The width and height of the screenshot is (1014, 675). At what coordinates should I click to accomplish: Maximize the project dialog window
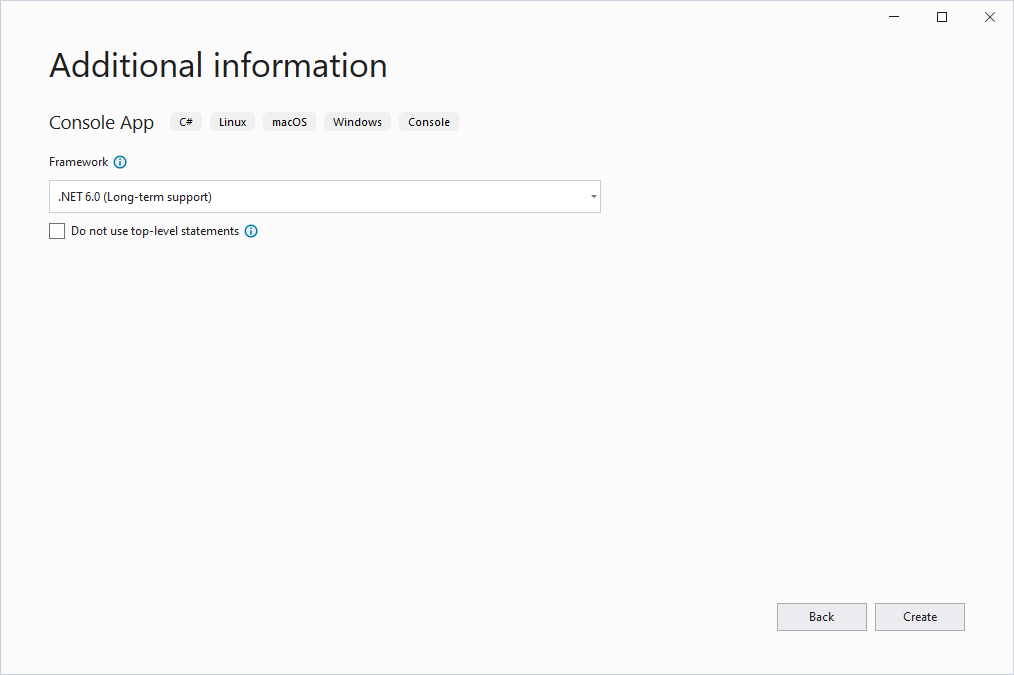pos(941,17)
